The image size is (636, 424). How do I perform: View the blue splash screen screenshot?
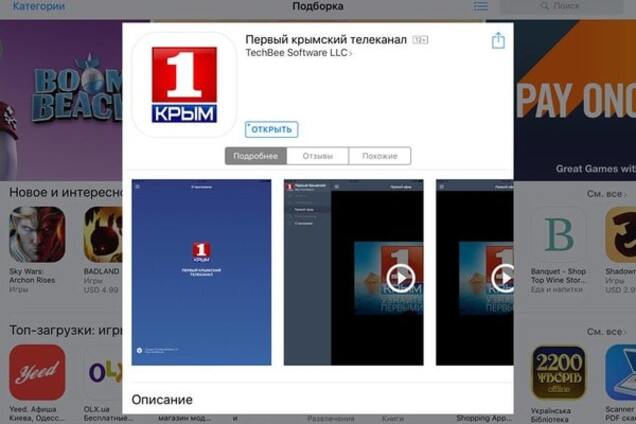[201, 272]
